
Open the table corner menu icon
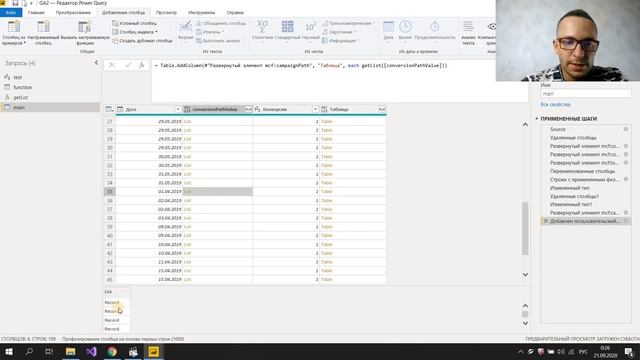point(109,109)
